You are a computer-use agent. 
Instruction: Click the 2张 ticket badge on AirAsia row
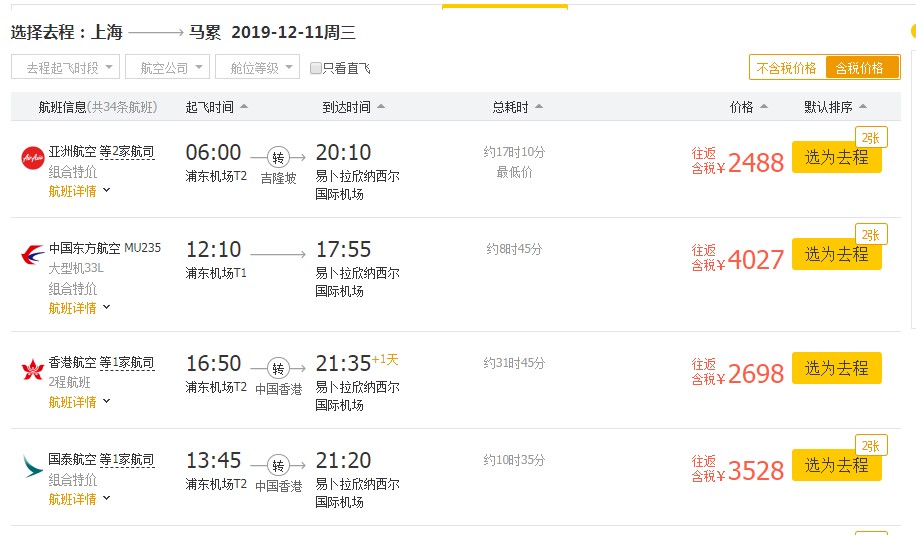871,137
